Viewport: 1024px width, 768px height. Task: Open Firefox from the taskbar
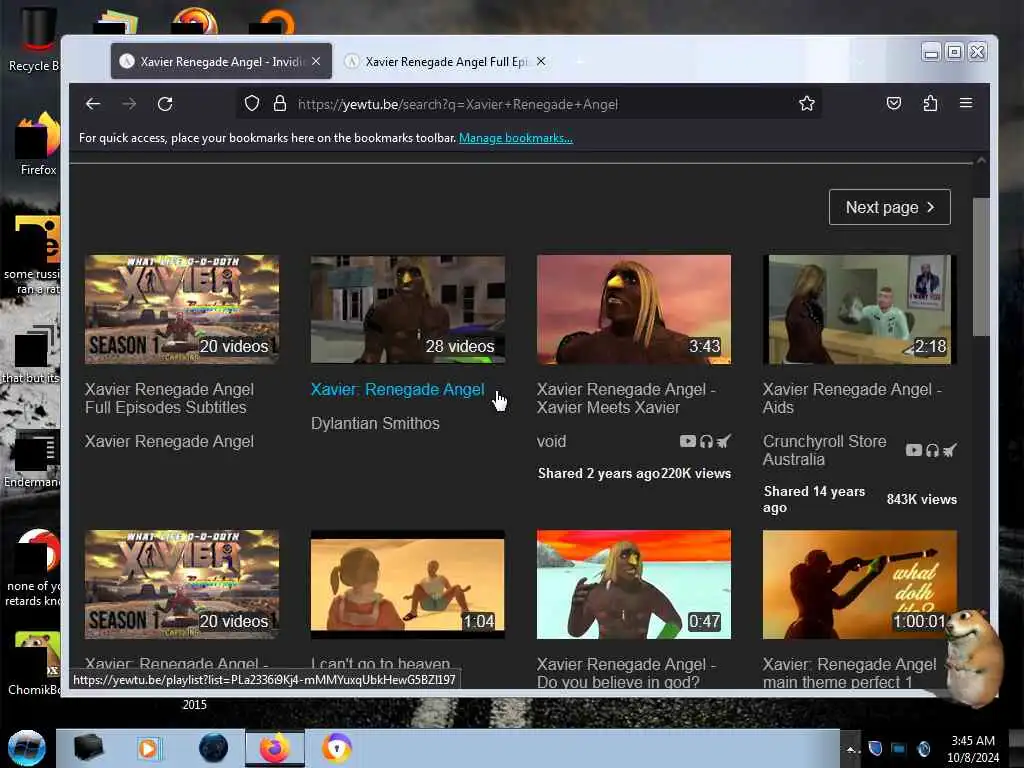point(275,748)
